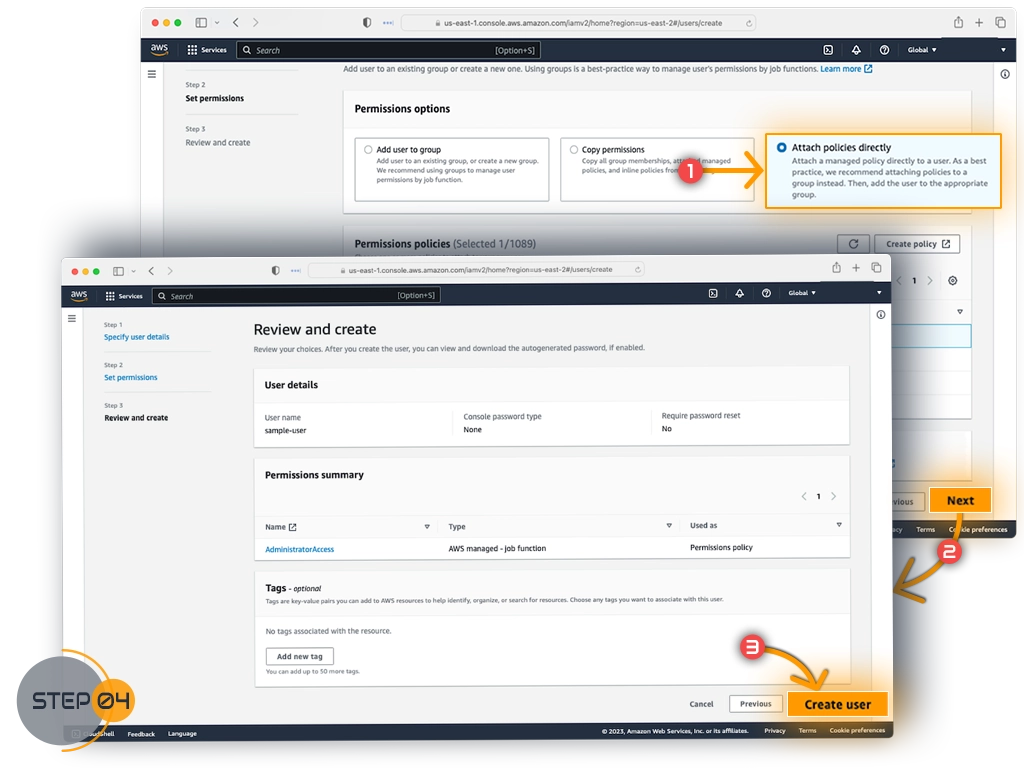Open the policies table settings gear
Viewport: 1024px width, 768px height.
(x=953, y=281)
